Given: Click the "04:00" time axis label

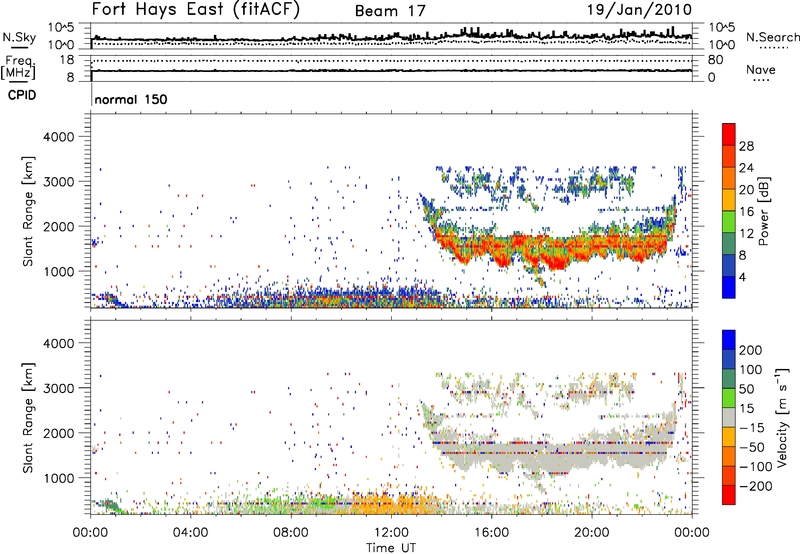Looking at the screenshot, I should click(x=190, y=533).
